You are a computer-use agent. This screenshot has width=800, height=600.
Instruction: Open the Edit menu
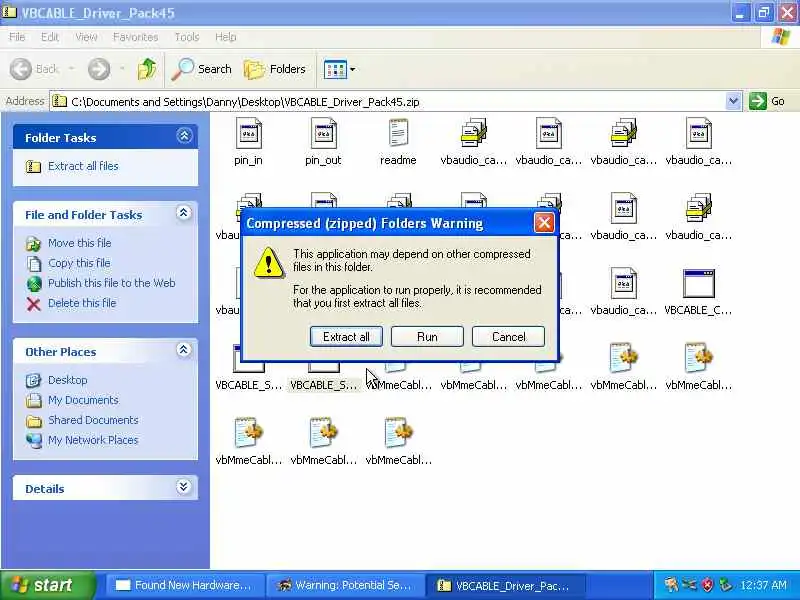pos(49,37)
